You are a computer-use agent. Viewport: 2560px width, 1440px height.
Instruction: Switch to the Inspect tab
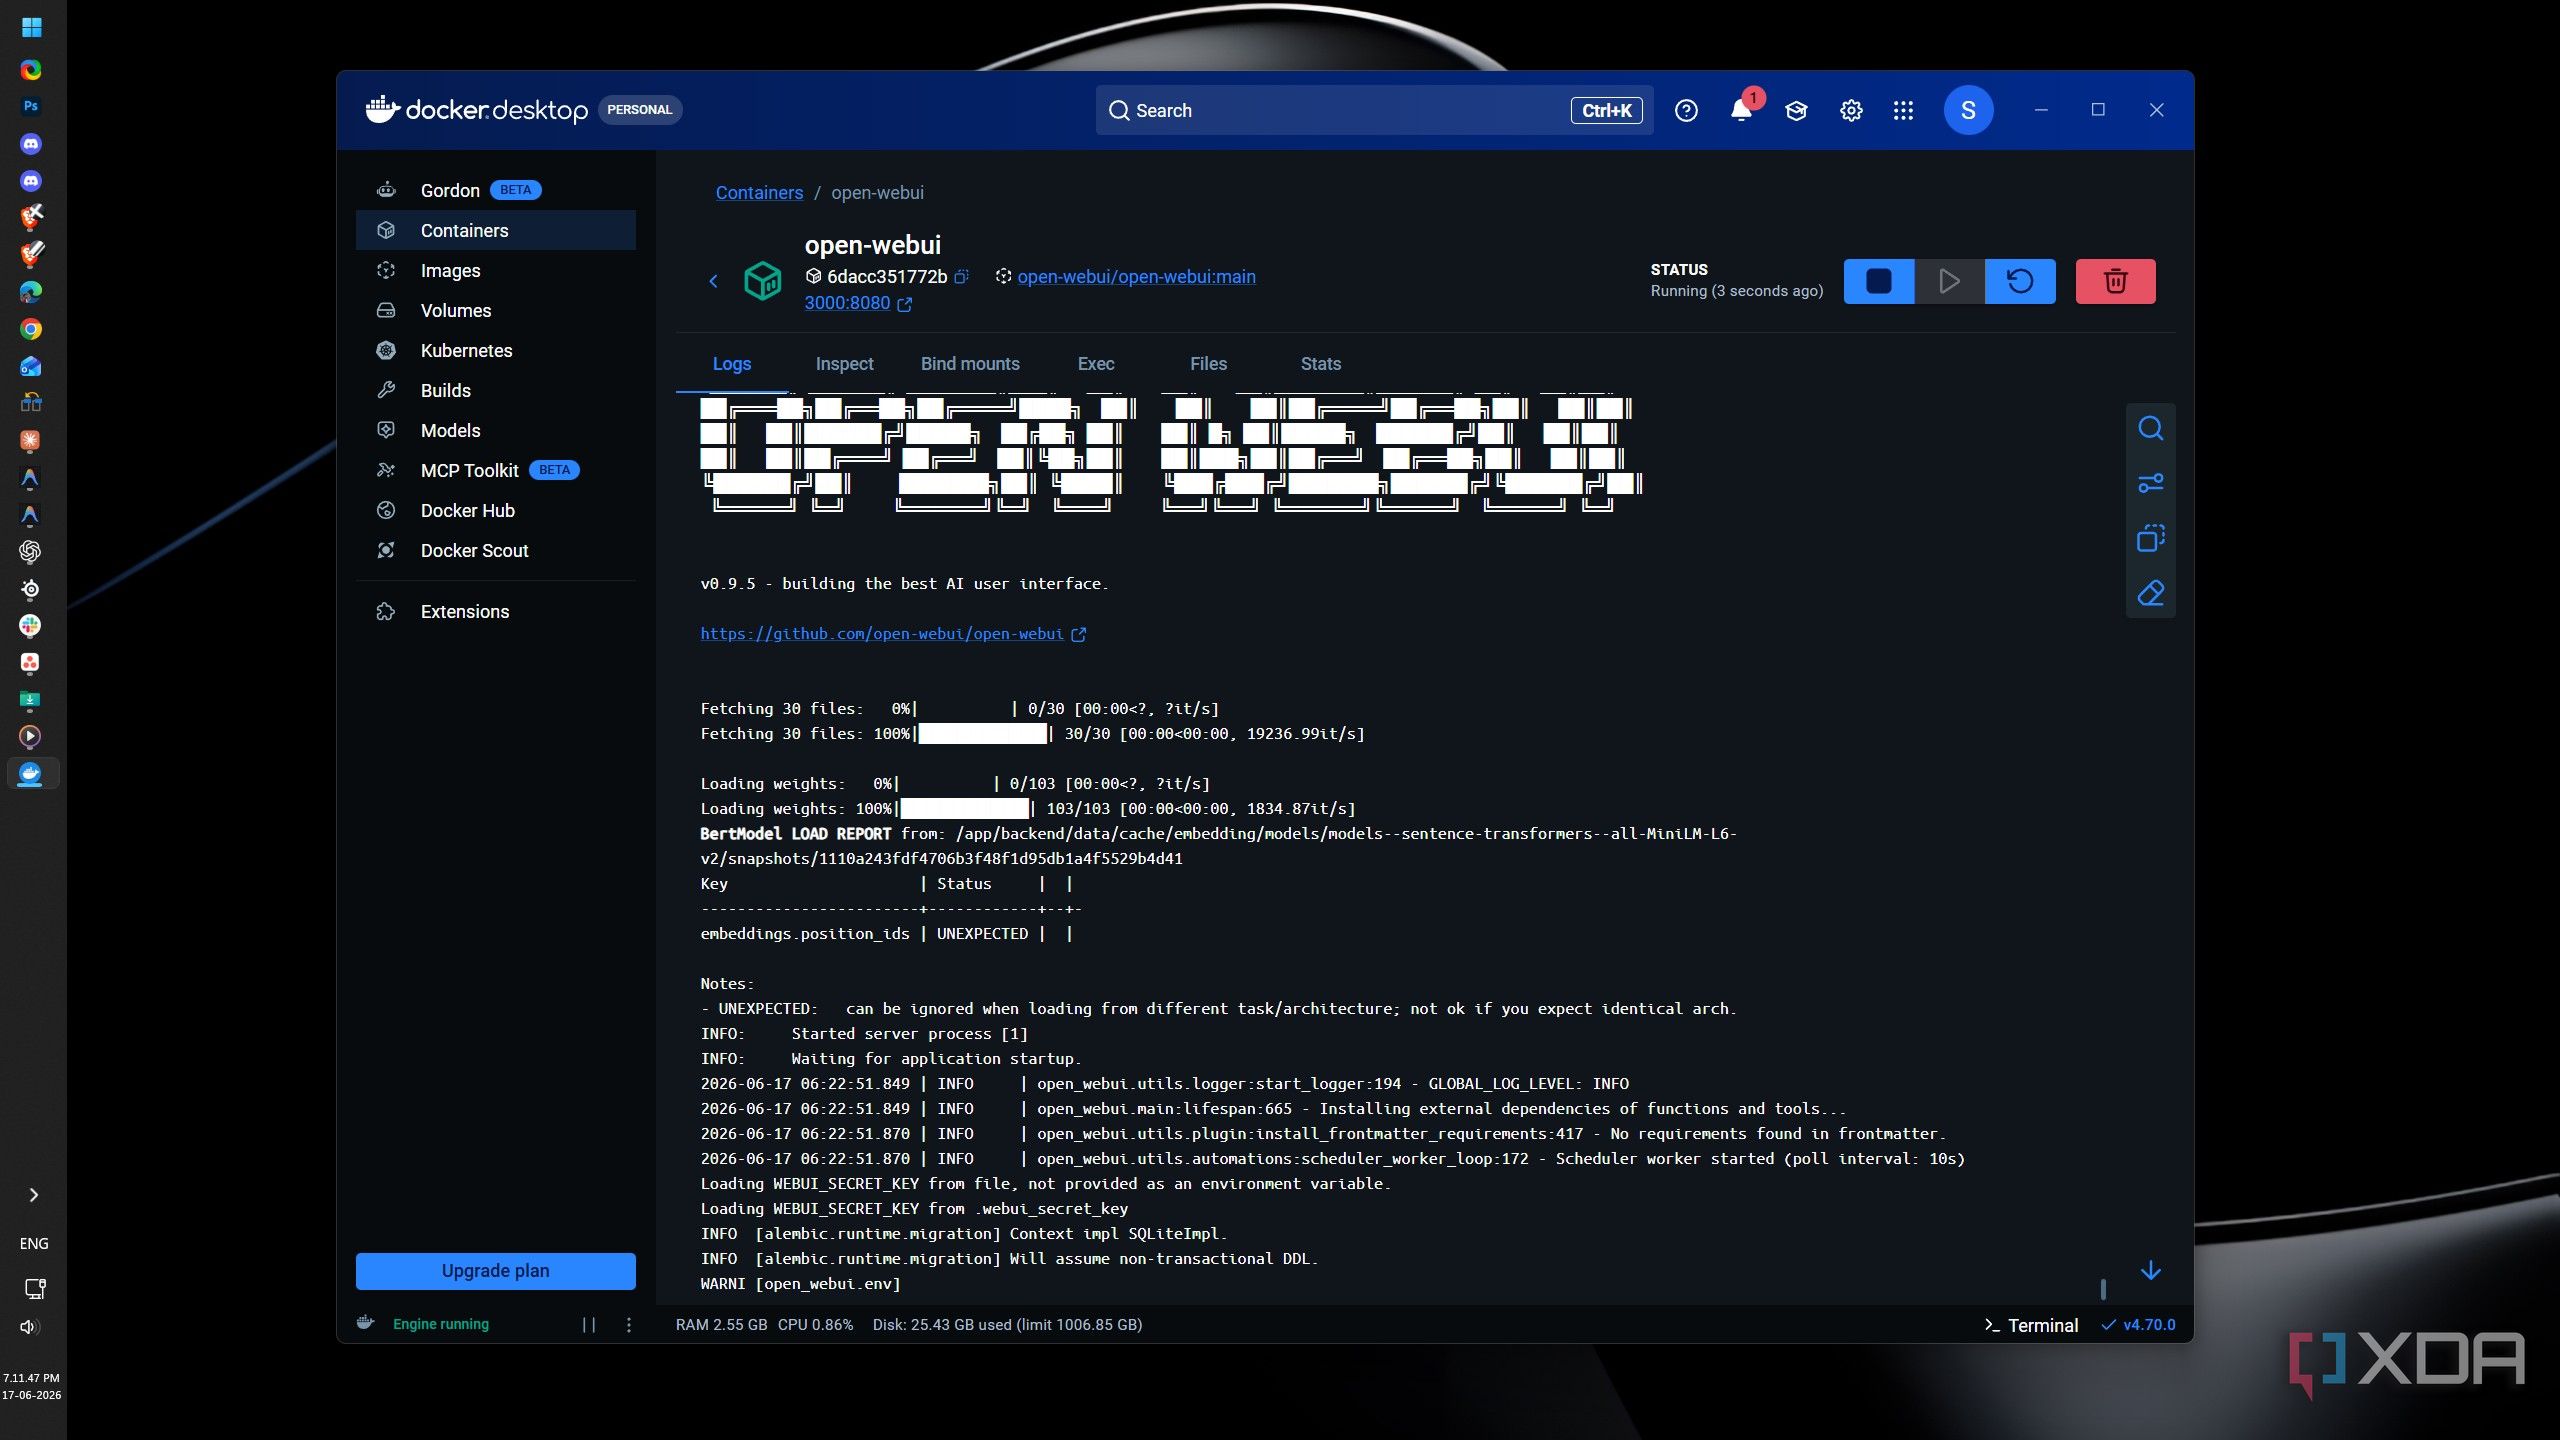pos(844,364)
